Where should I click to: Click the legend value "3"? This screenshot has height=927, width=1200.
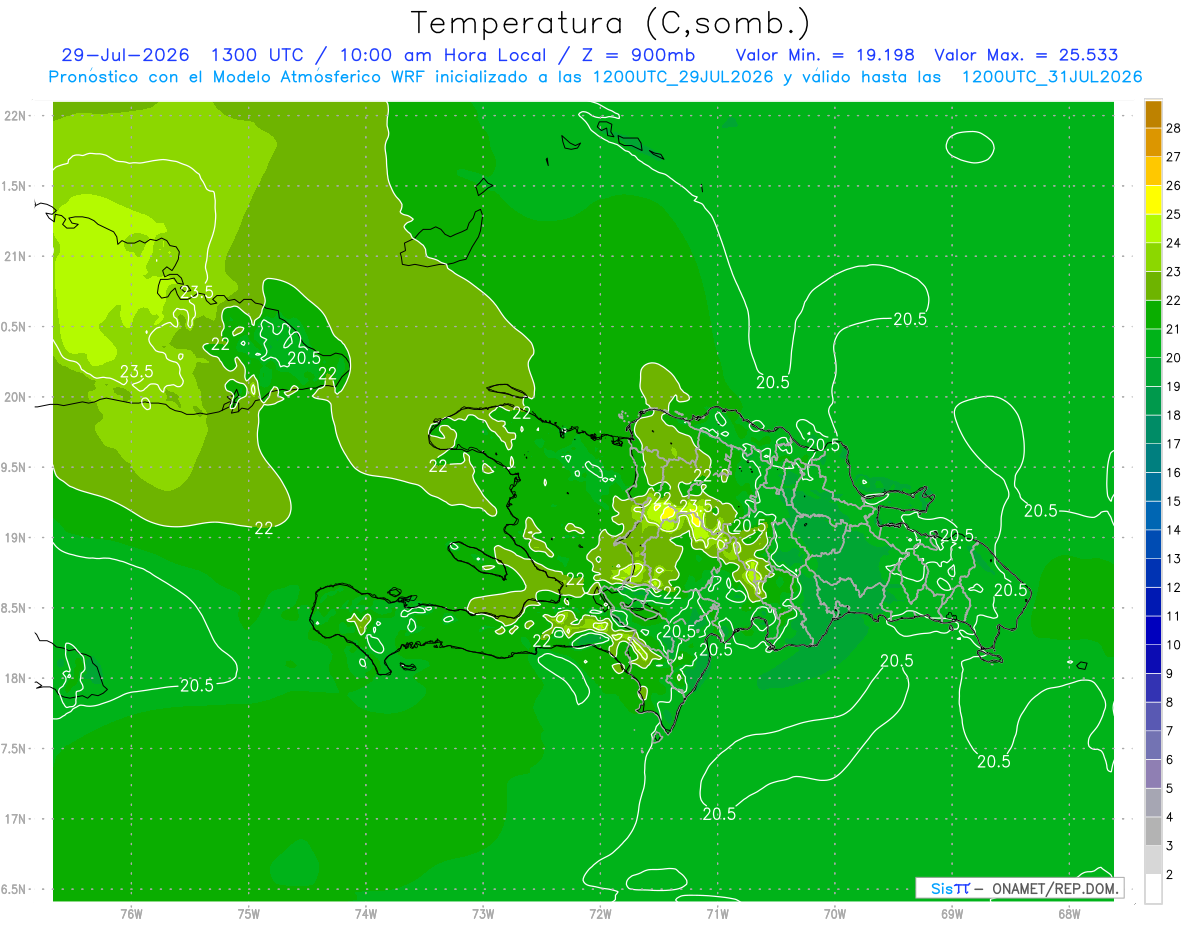tap(1170, 846)
